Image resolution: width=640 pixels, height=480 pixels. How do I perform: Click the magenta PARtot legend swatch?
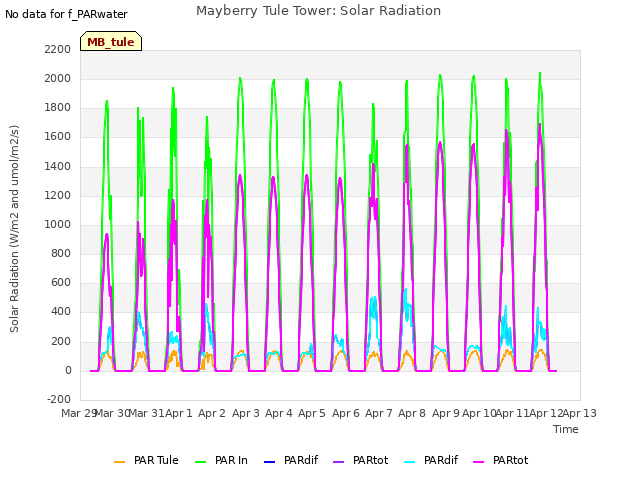click(479, 462)
